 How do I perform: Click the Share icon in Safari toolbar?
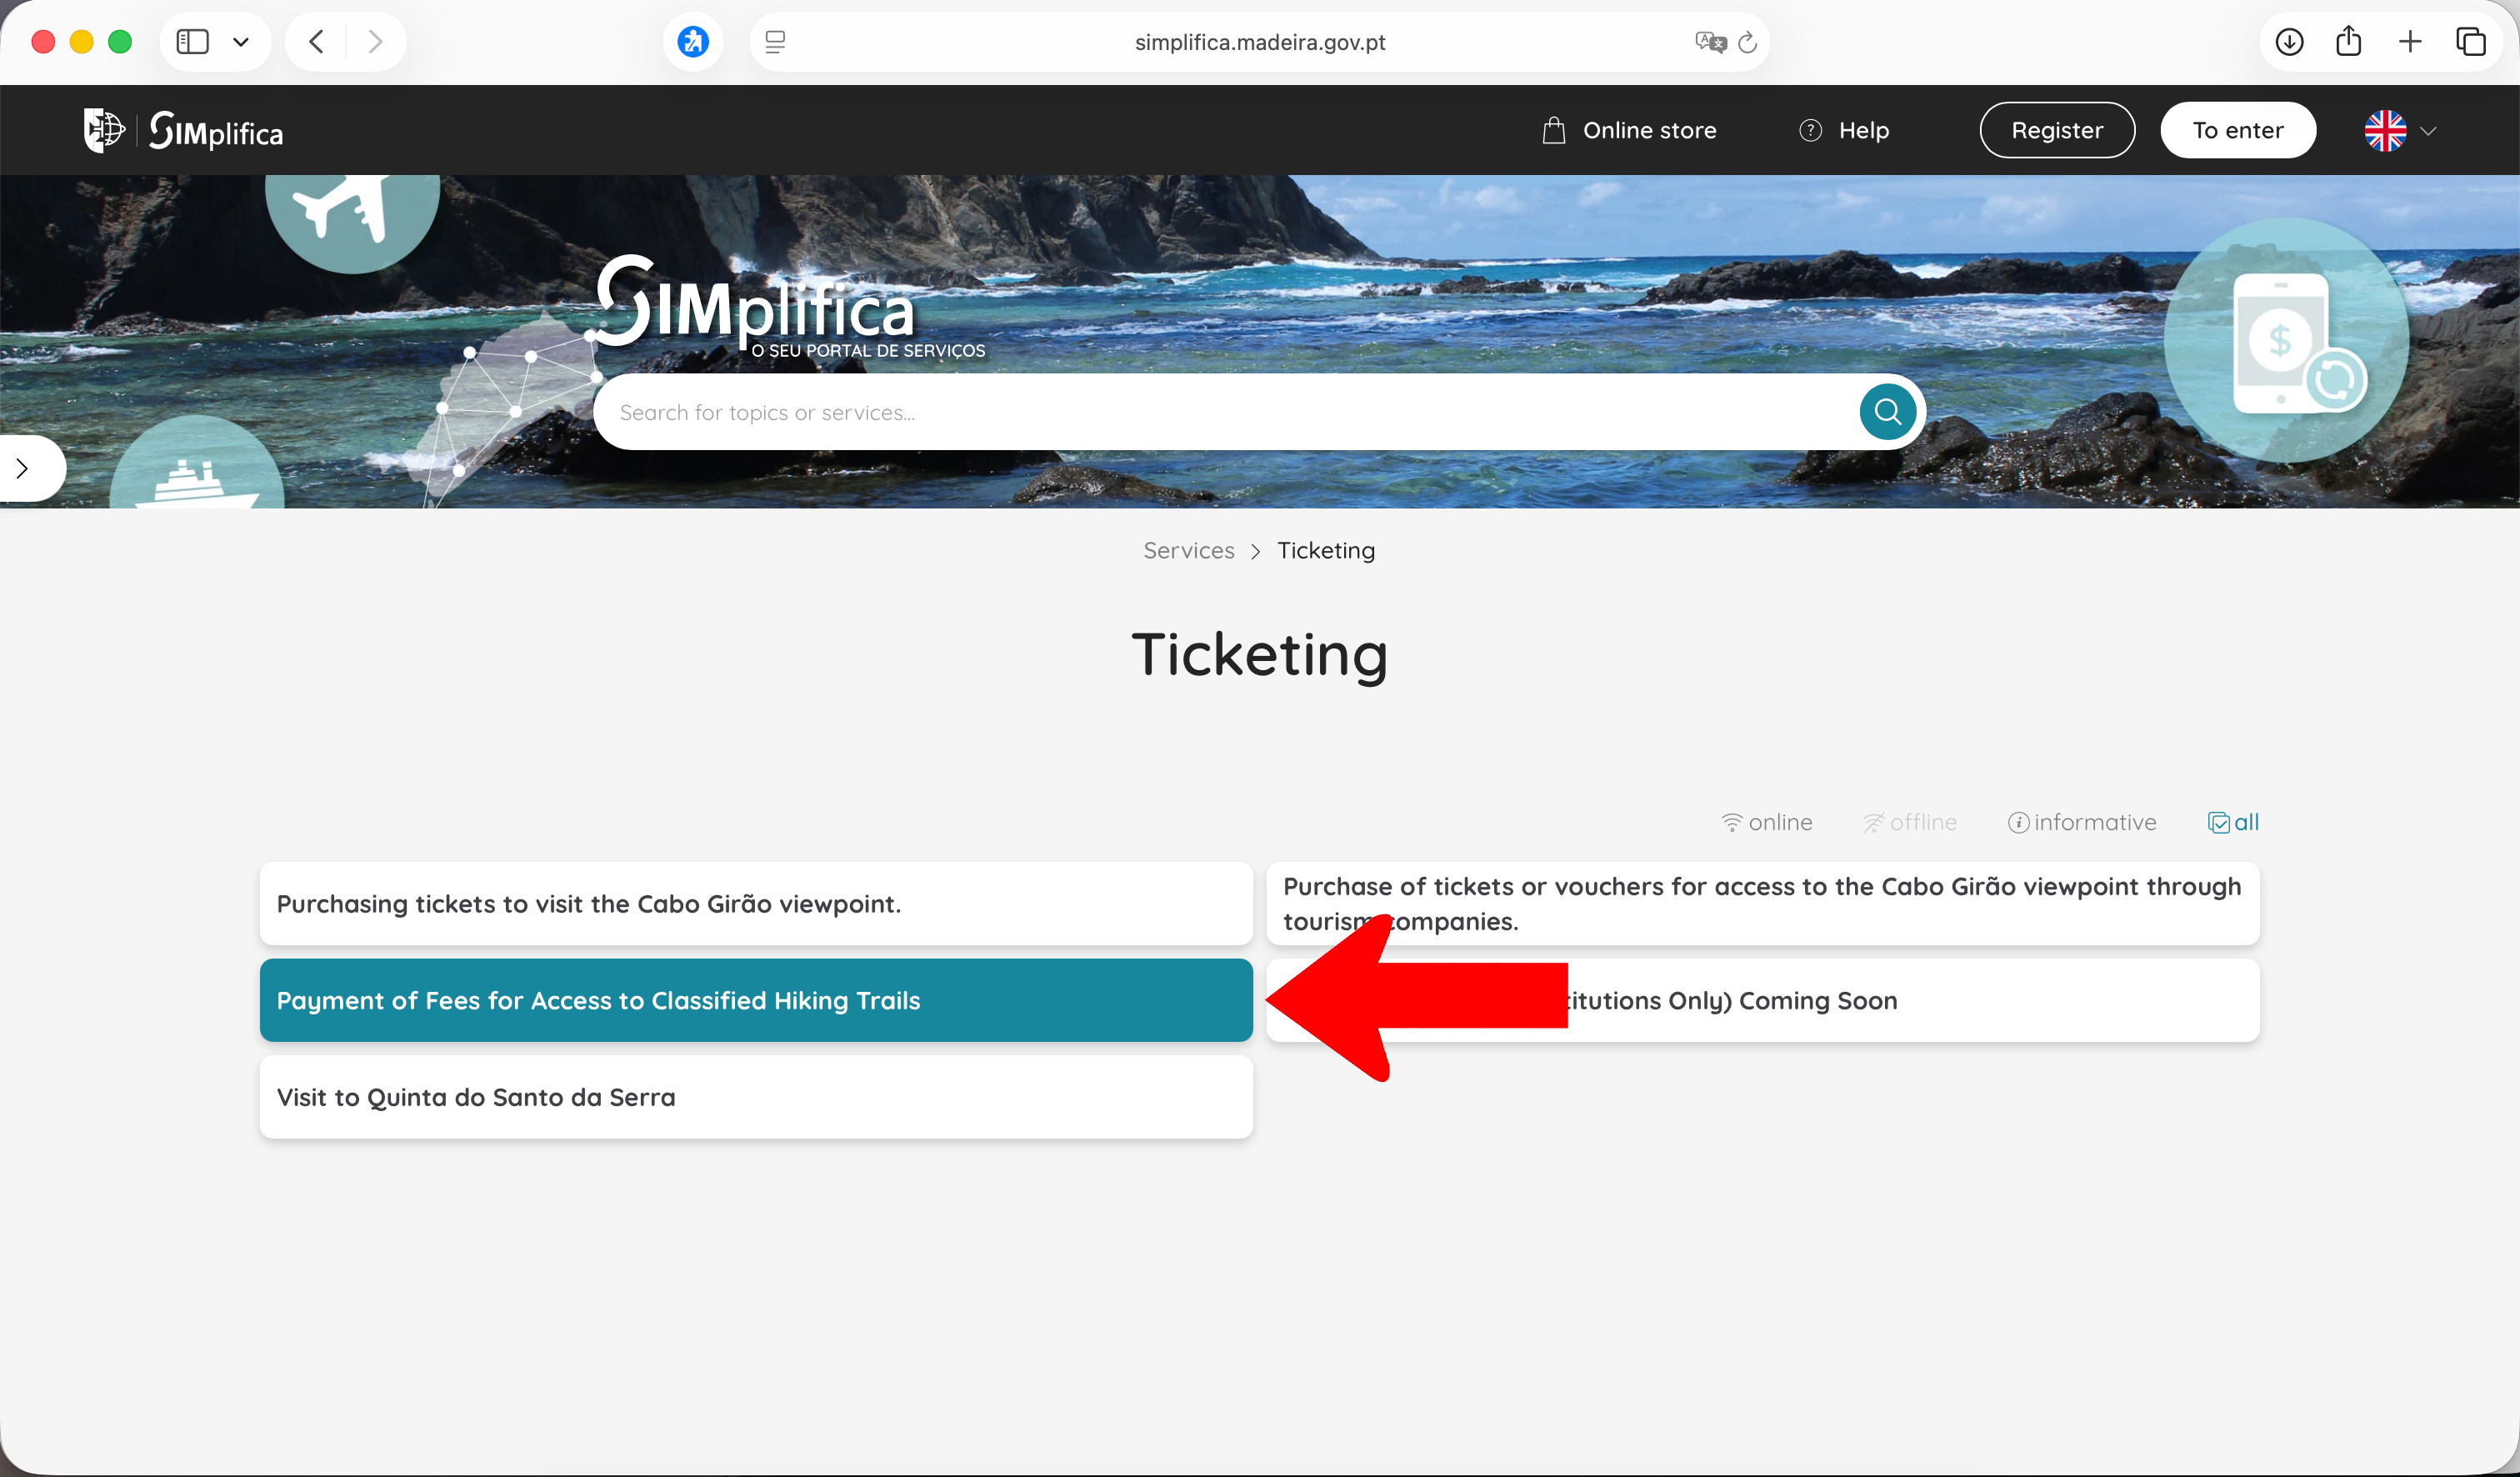[x=2349, y=42]
